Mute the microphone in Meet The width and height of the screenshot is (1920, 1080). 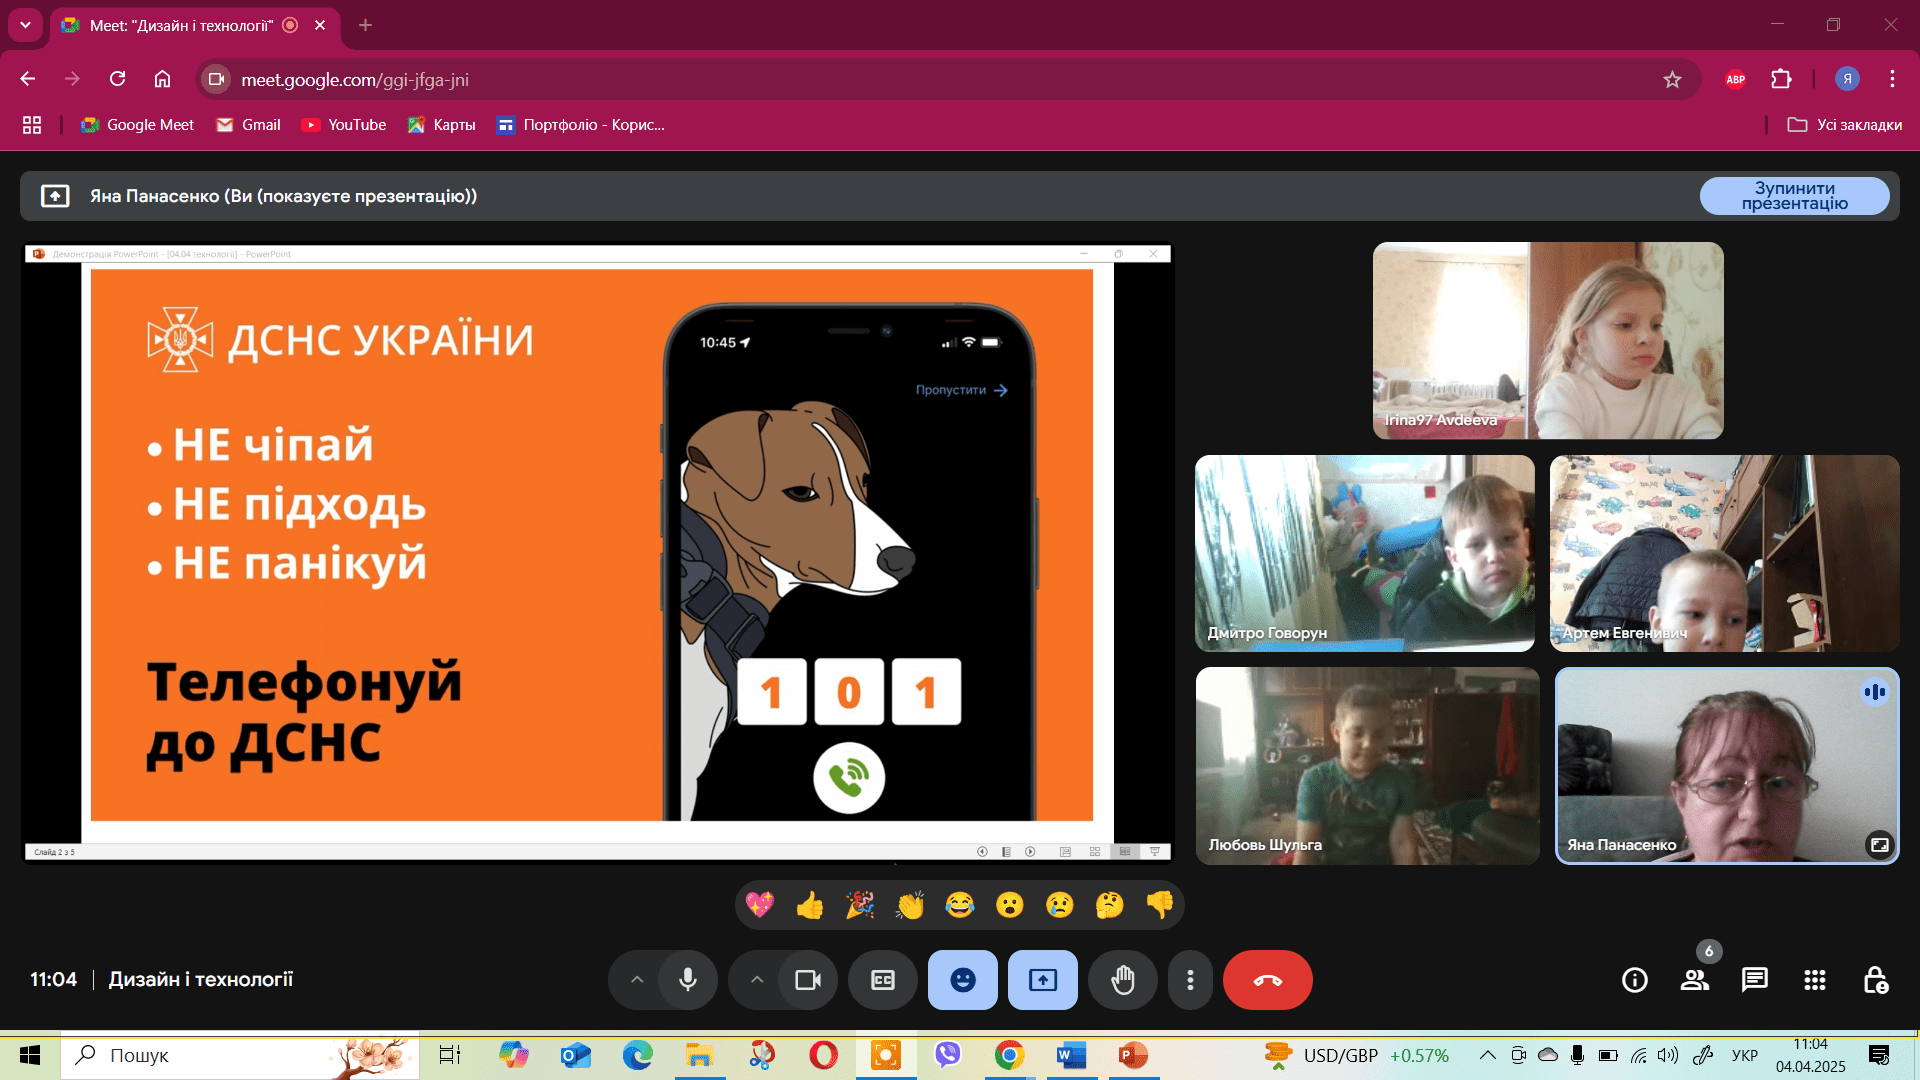click(688, 980)
